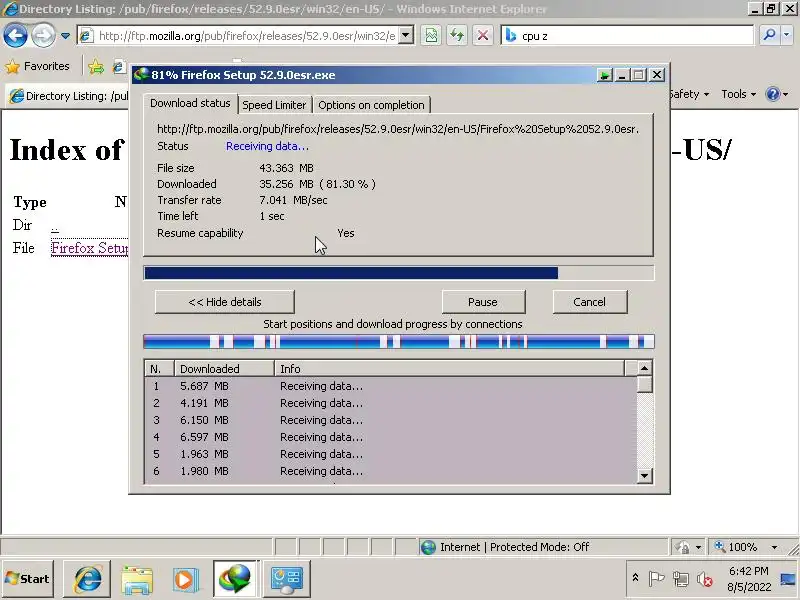Click the network tray icon
Viewport: 800px width, 600px height.
(x=681, y=579)
